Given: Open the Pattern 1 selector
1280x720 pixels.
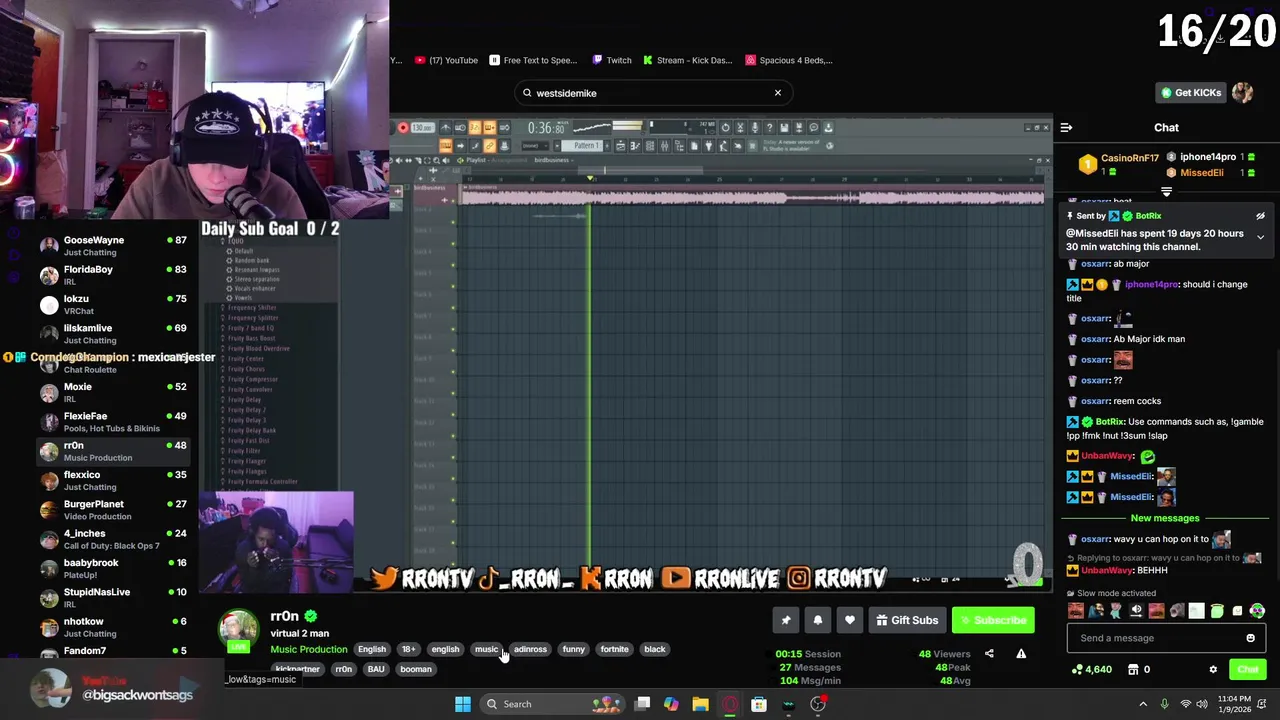Looking at the screenshot, I should (587, 146).
